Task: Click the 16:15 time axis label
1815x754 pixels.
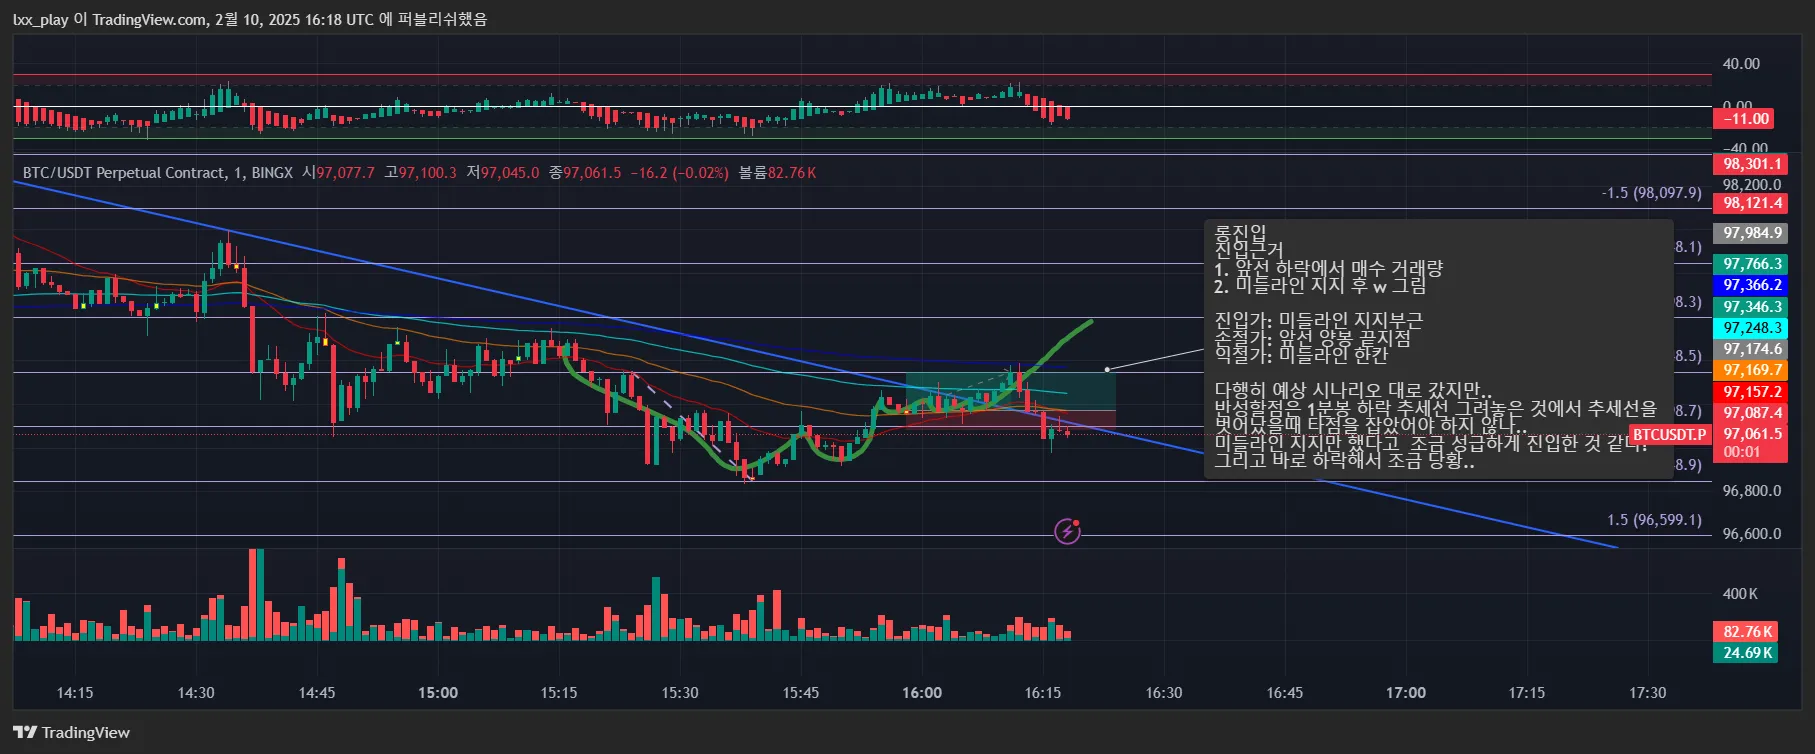Action: (1043, 693)
